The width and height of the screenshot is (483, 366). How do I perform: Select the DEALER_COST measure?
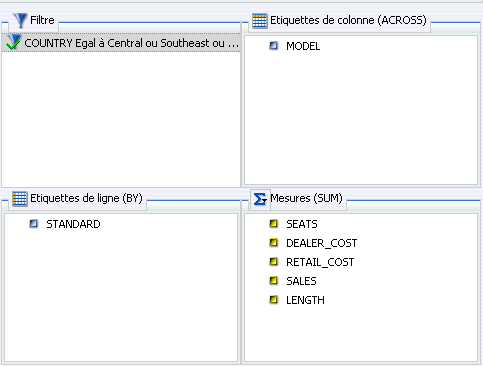[322, 243]
